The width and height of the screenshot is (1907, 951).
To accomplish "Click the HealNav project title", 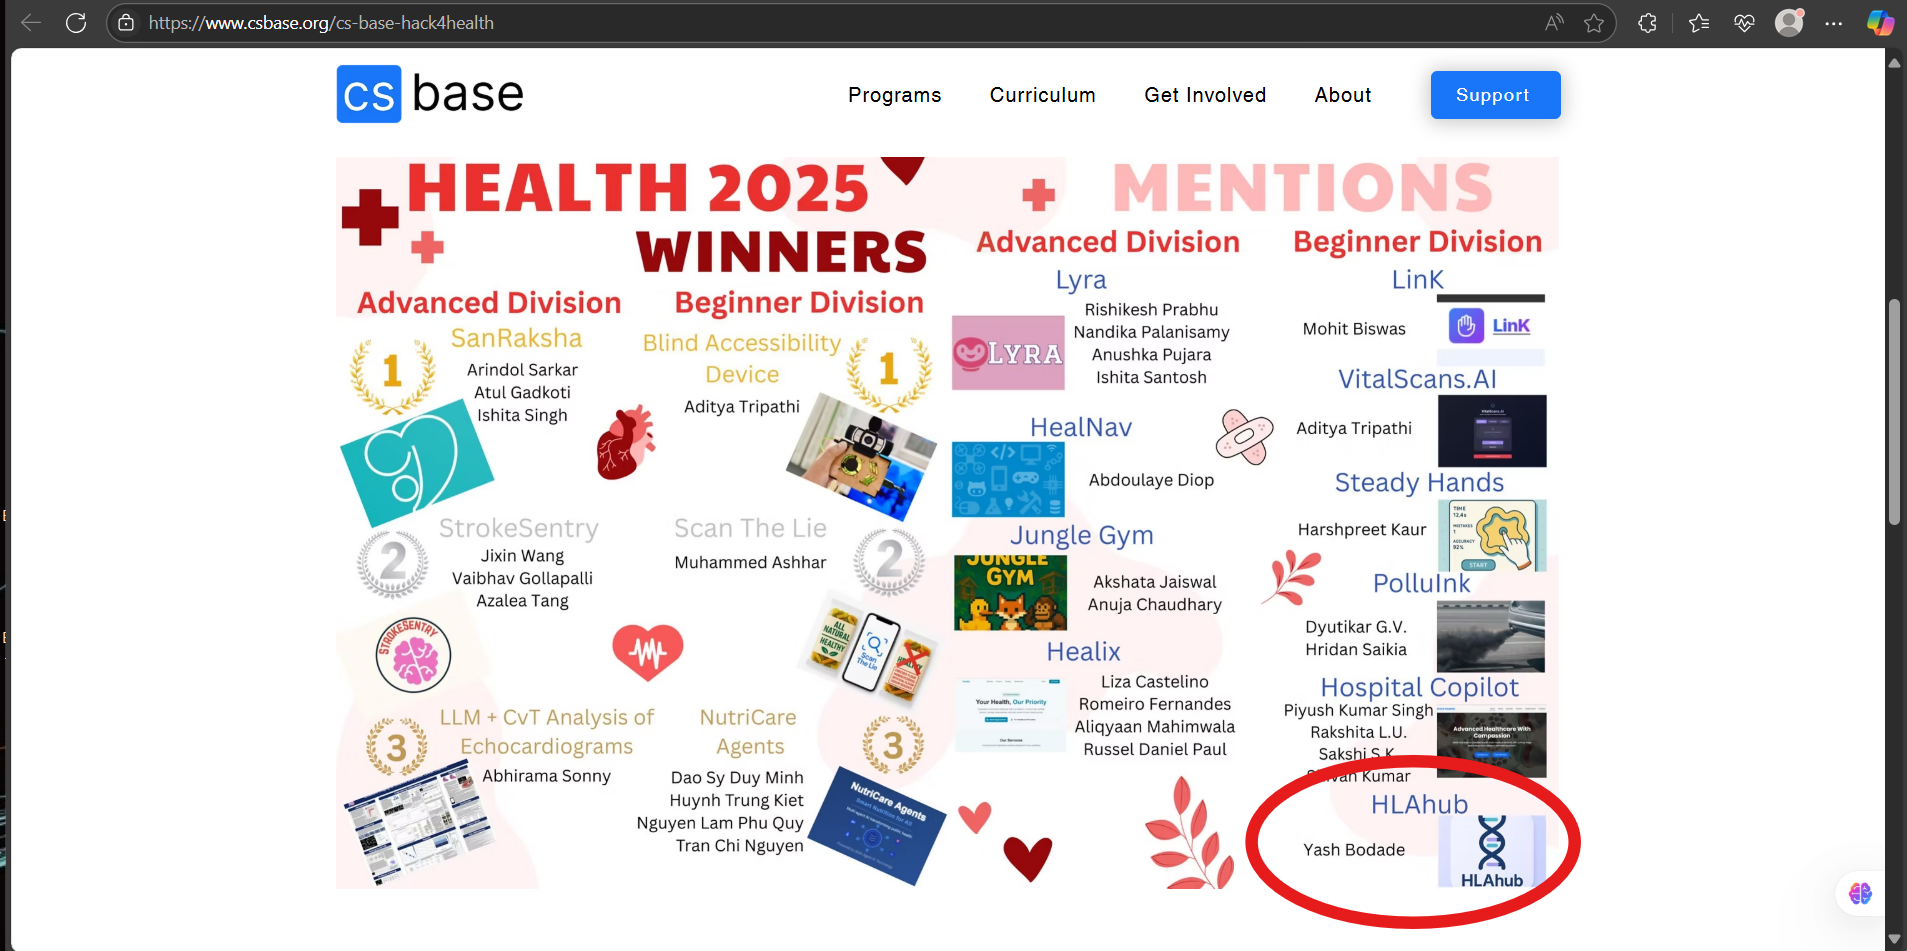I will [x=1081, y=427].
